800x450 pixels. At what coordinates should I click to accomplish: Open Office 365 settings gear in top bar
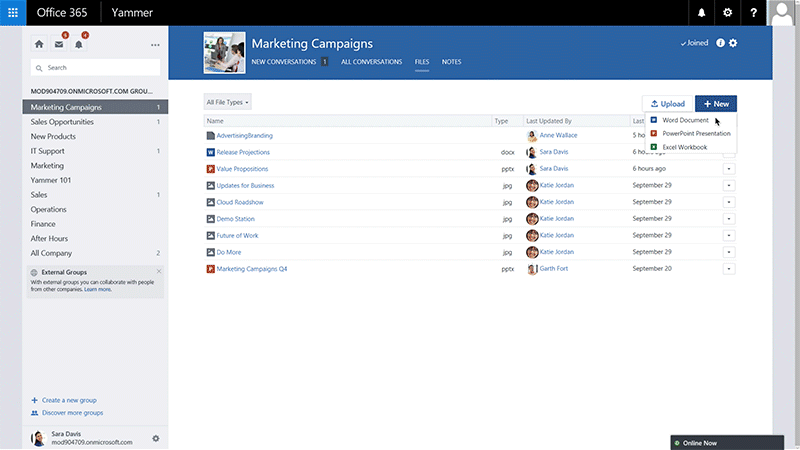728,13
